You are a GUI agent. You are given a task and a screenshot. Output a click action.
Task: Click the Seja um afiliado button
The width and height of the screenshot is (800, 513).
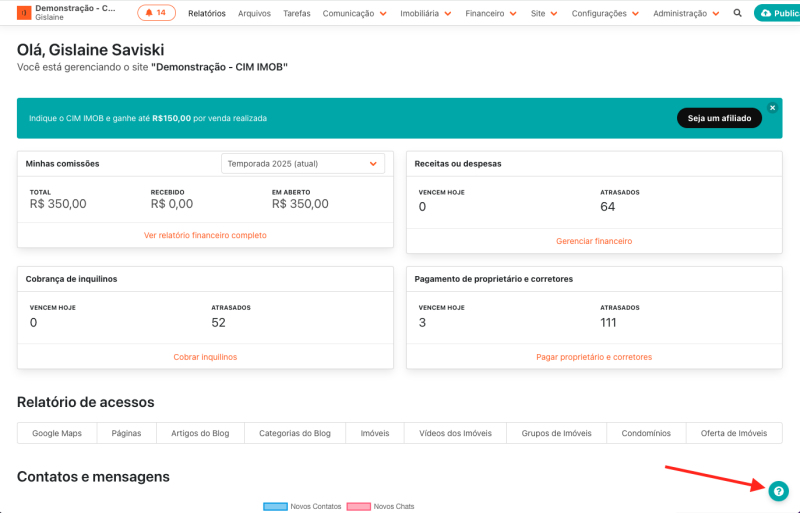click(719, 118)
